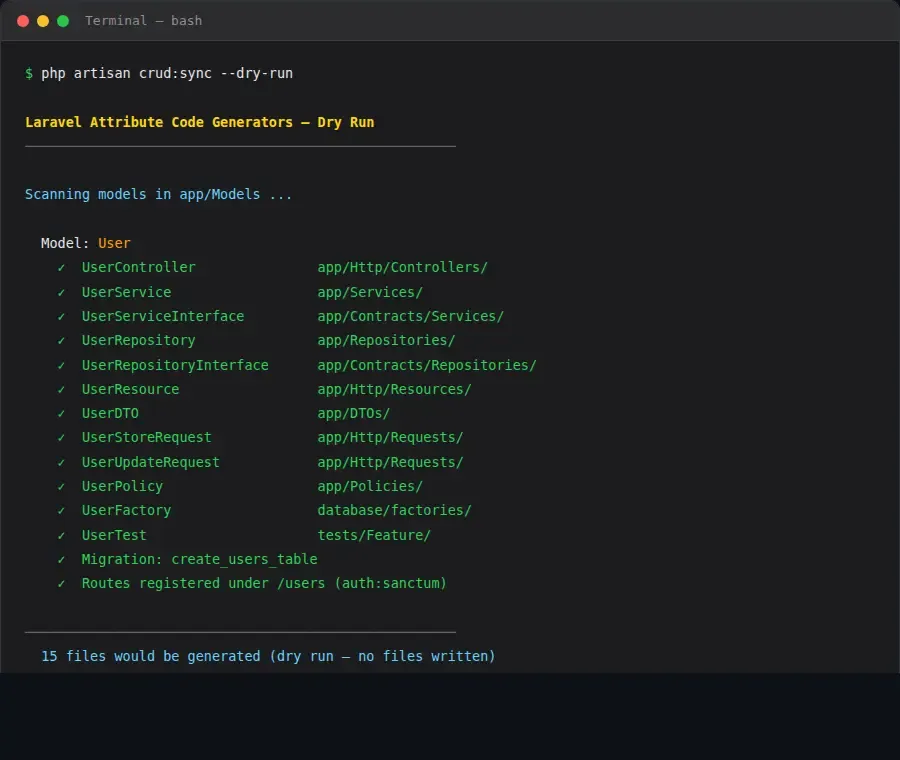Screen dimensions: 900x760
Task: Click the checkmark beside the Migration line
Action: tap(61, 559)
